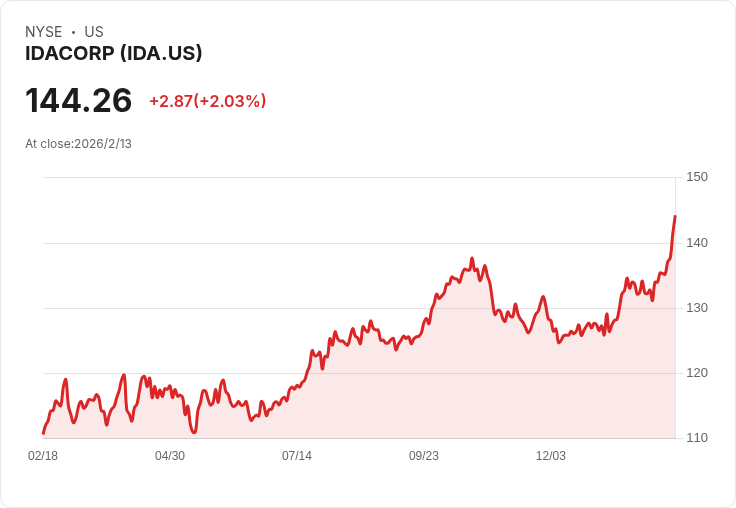Select the 110 price axis label
This screenshot has width=736, height=508.
(697, 438)
